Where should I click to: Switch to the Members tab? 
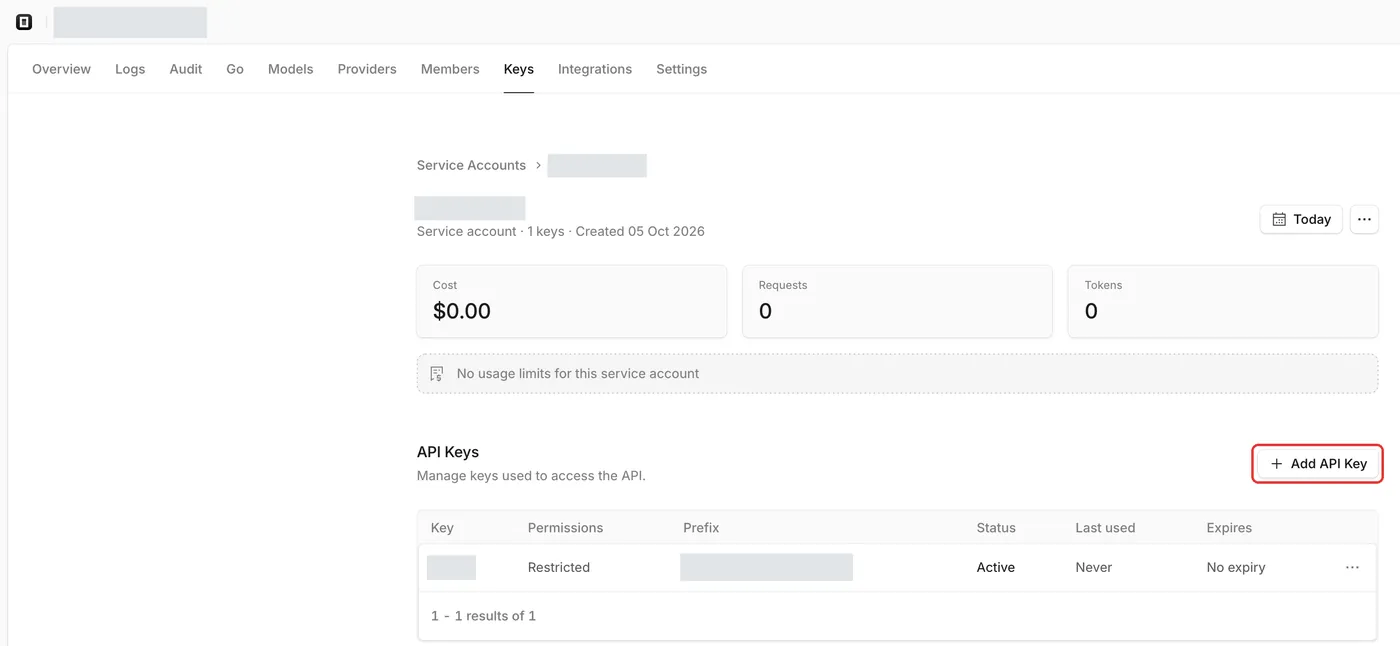pos(450,69)
